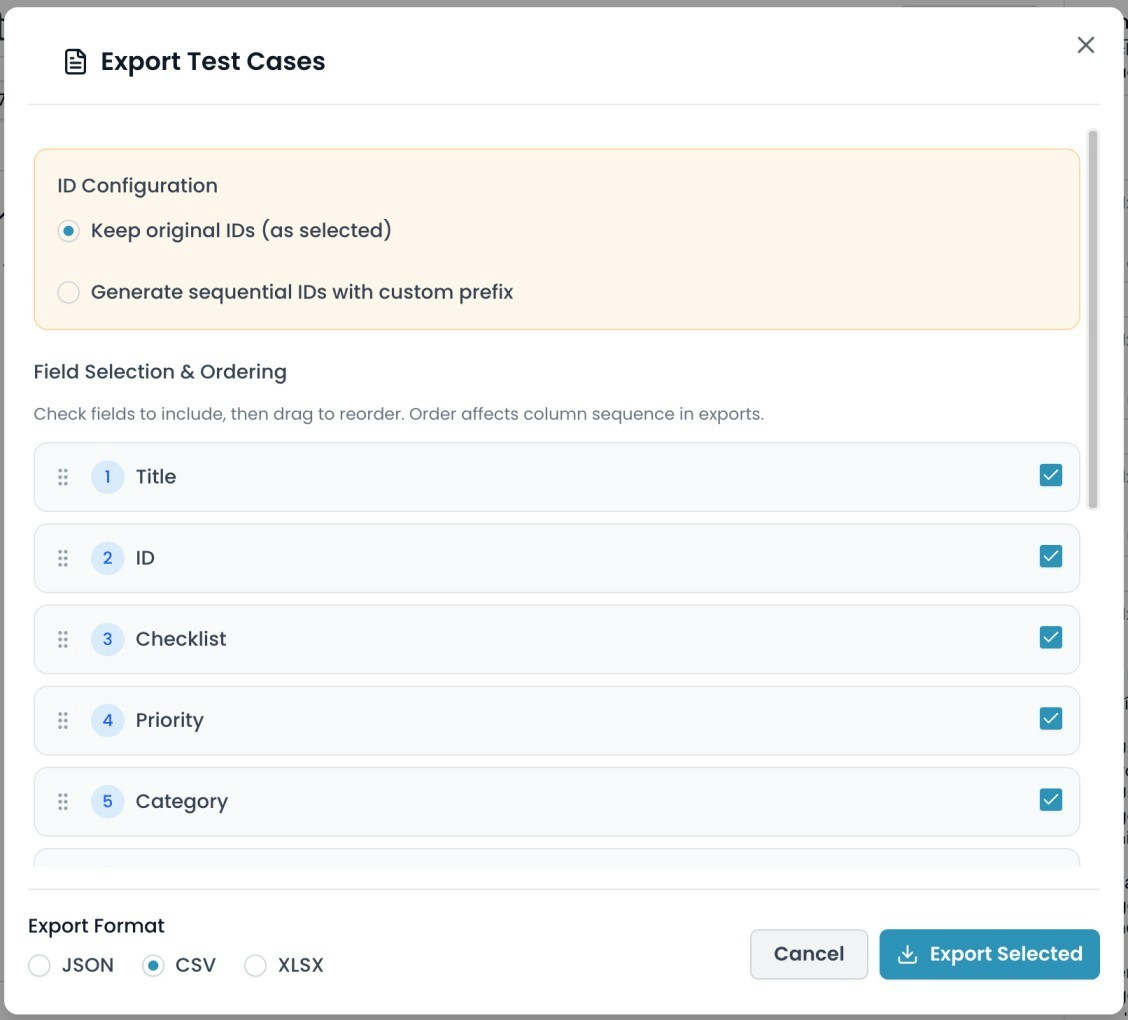Click the drag handle for the Checklist row
This screenshot has height=1020, width=1128.
coord(63,639)
